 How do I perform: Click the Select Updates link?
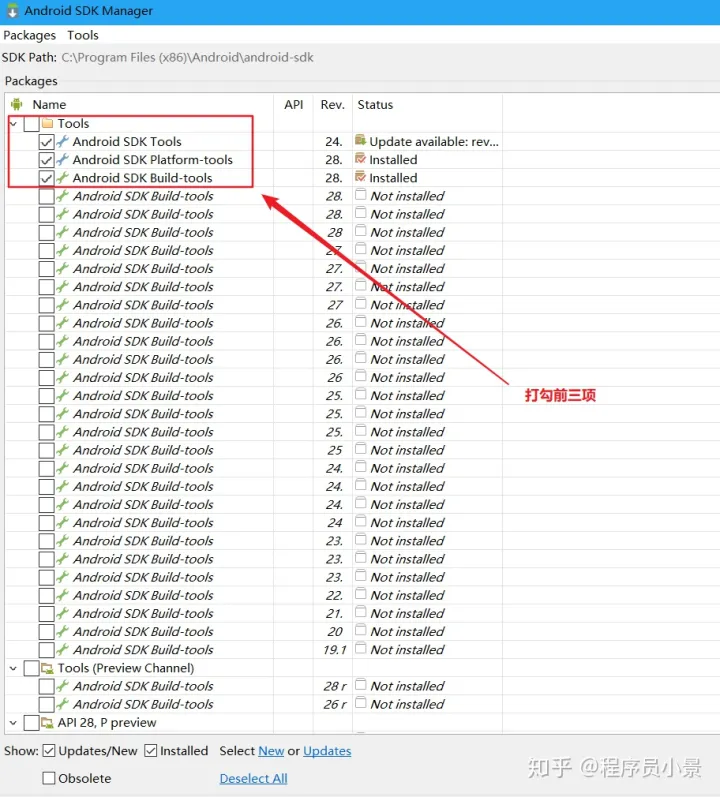coord(327,751)
